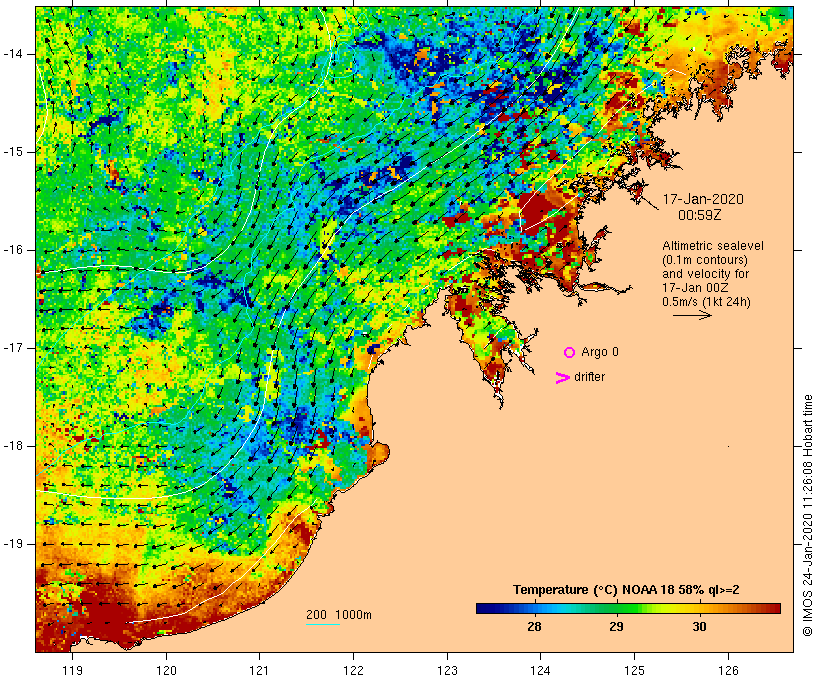Click the longitude axis label 124

point(540,670)
